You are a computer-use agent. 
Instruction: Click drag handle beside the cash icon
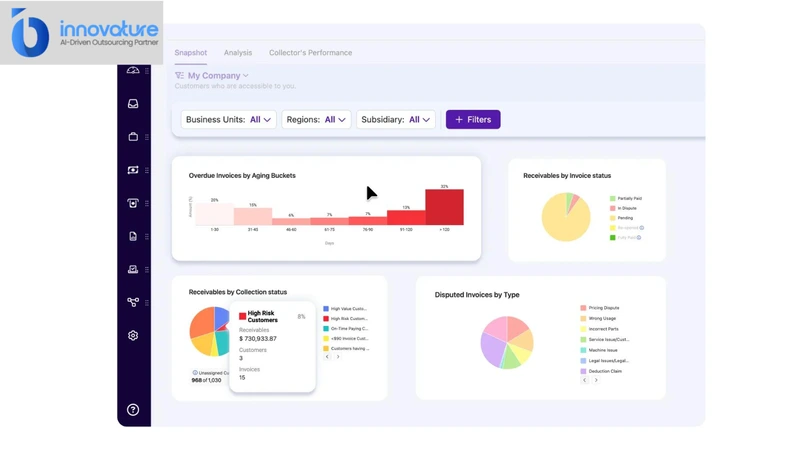(147, 170)
